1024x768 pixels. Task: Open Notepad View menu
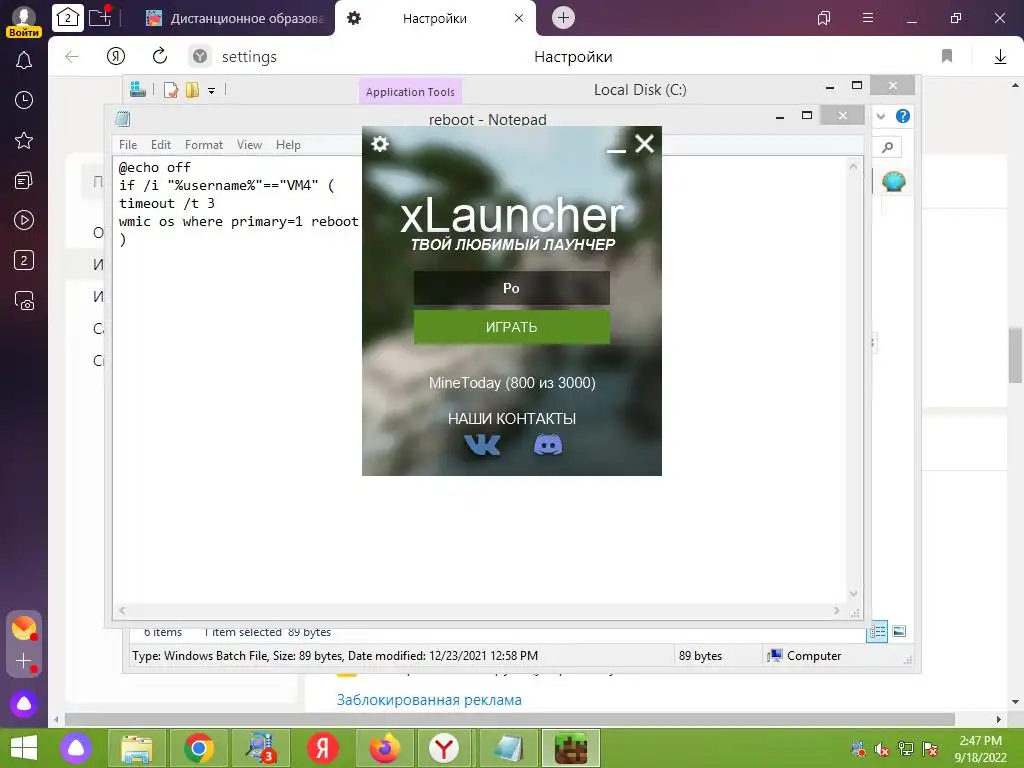point(249,145)
